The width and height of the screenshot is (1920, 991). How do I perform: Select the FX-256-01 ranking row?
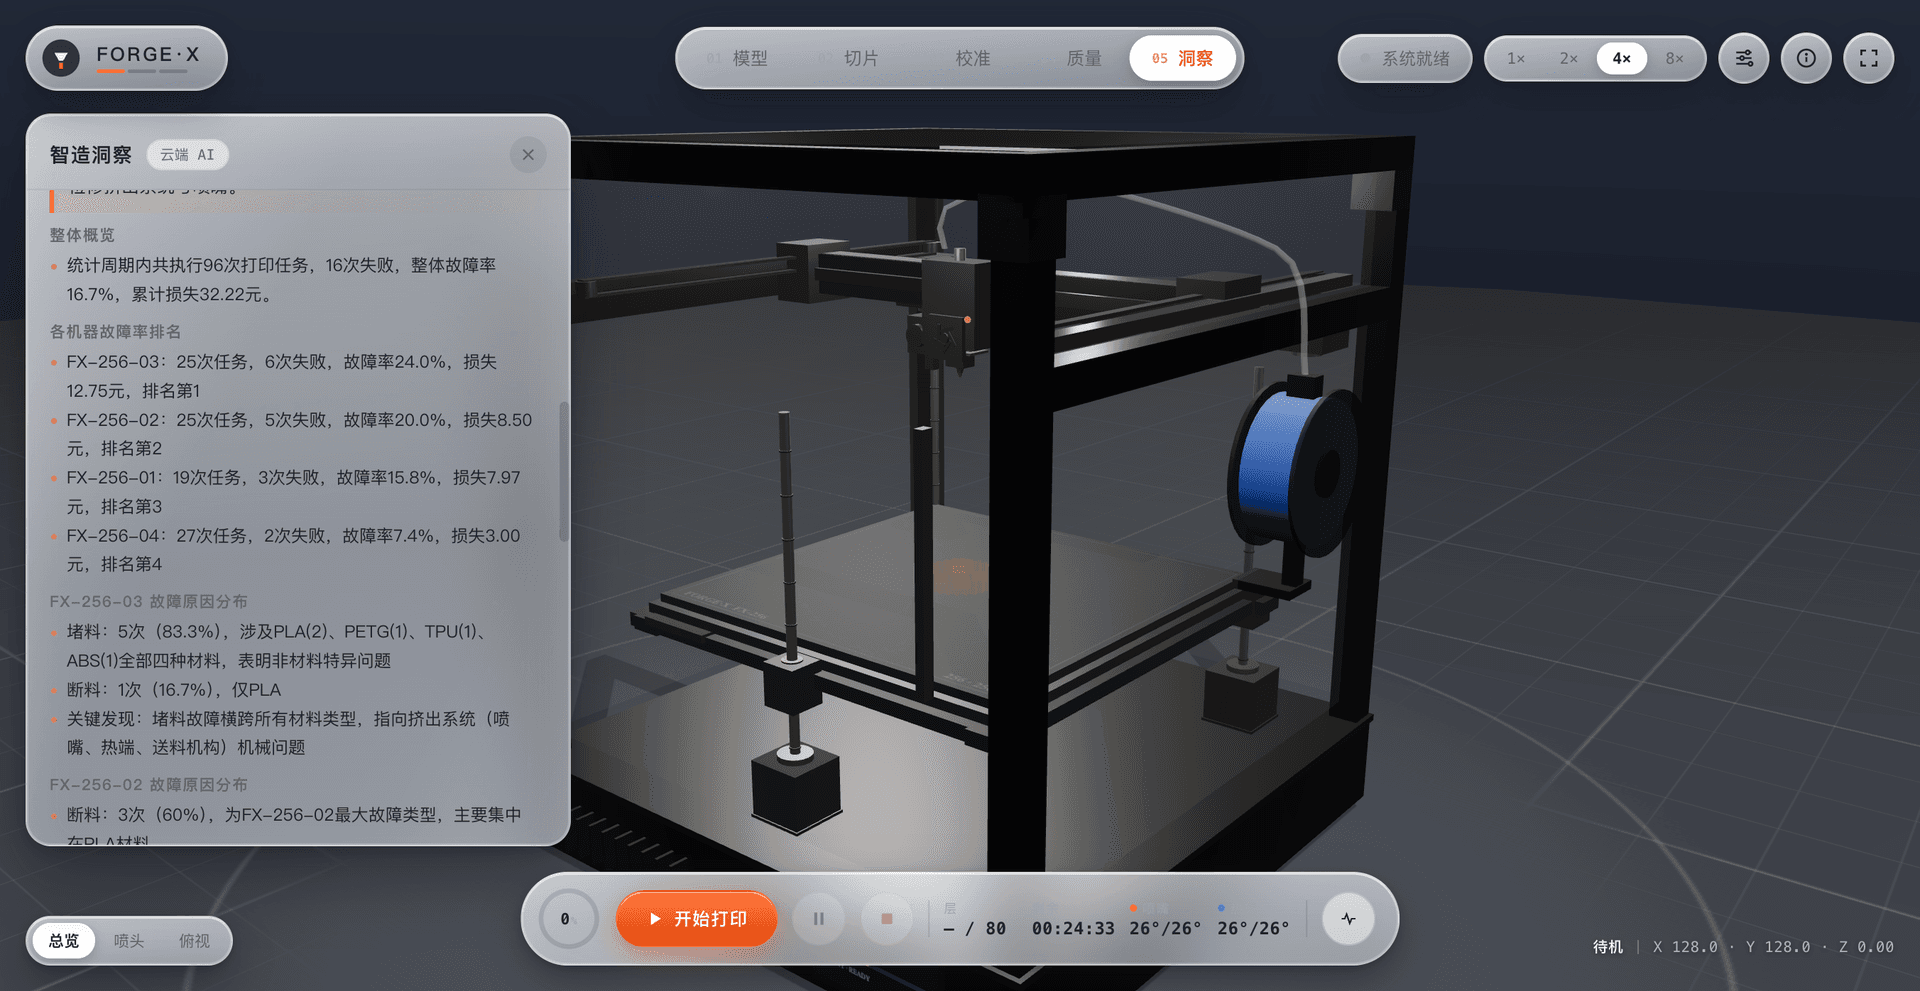290,492
